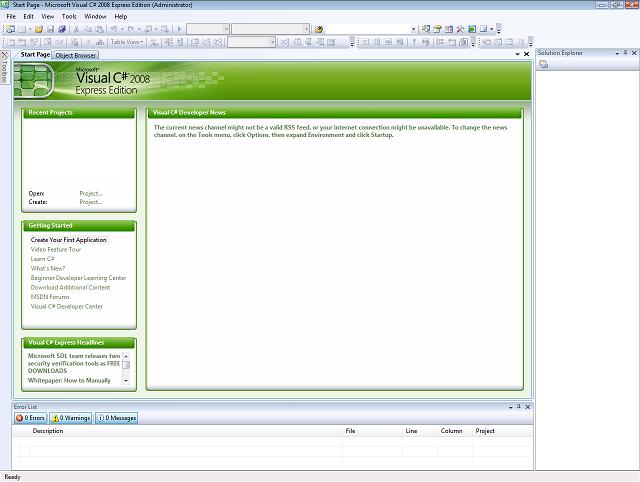Click the Navigate Forward icon
The image size is (640, 482).
[x=164, y=29]
